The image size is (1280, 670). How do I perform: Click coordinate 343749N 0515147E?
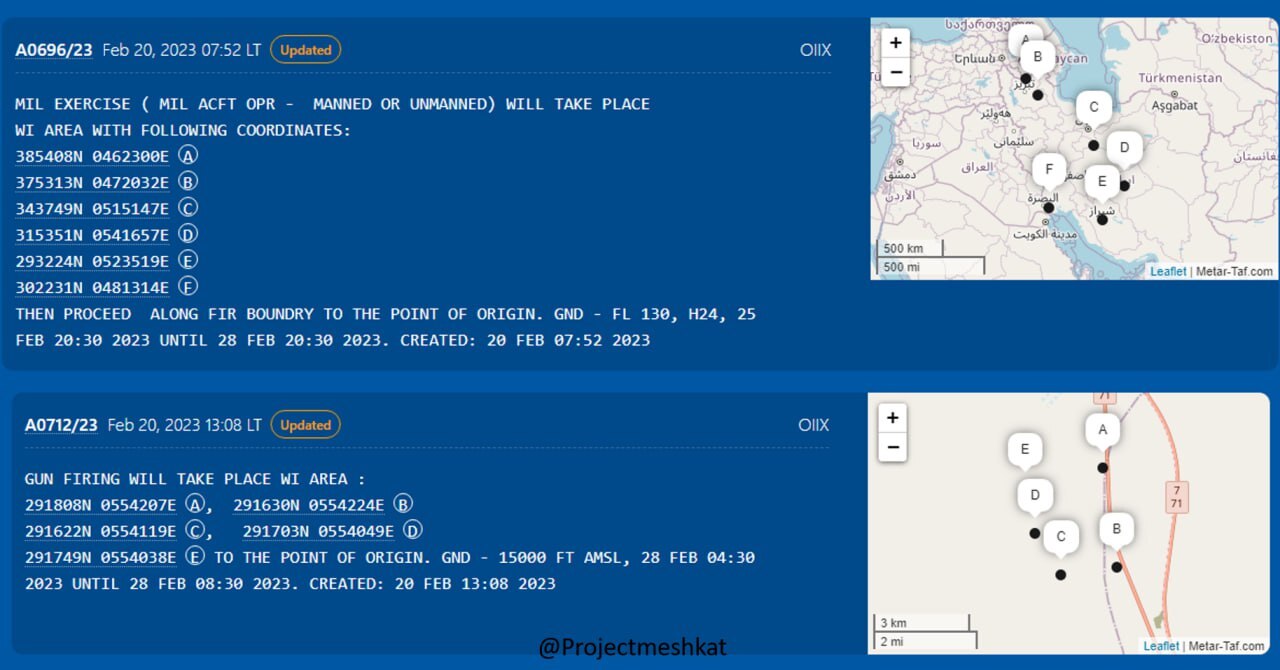(92, 209)
